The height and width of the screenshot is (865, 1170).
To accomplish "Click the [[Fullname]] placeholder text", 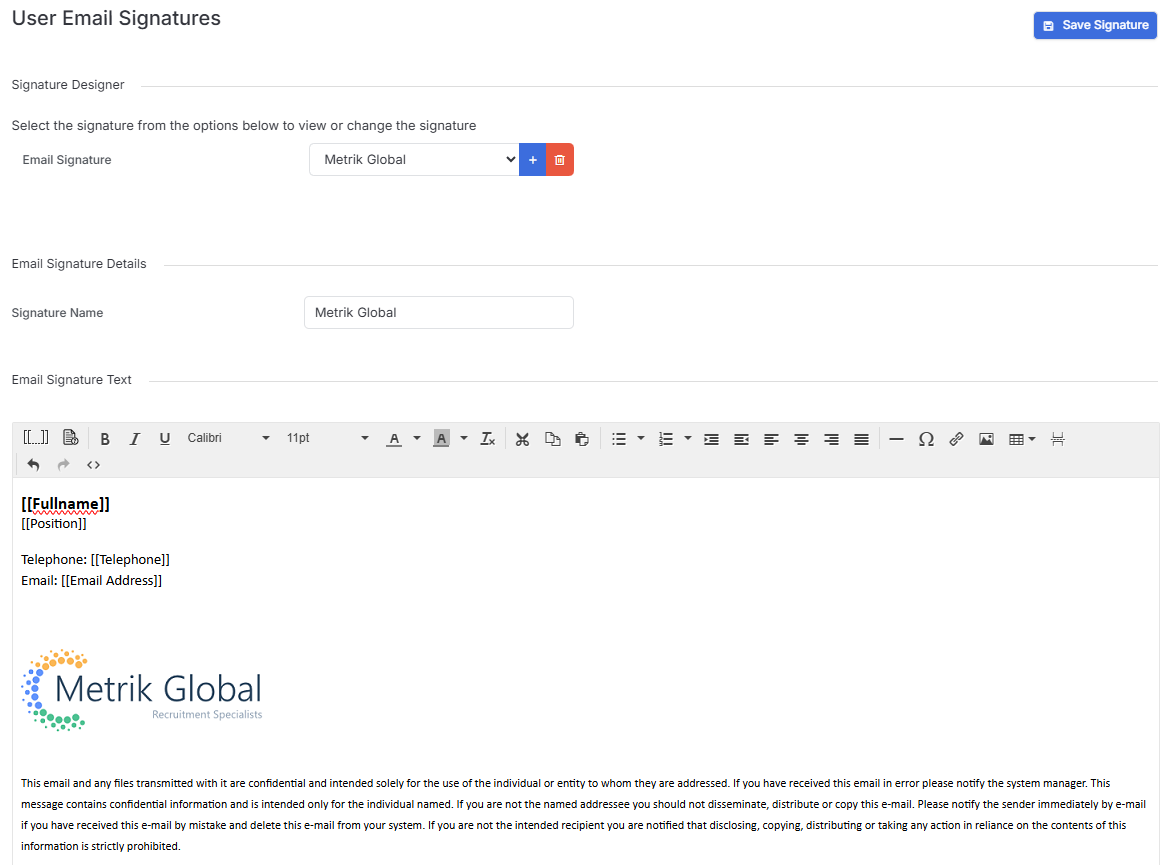I will pos(66,504).
